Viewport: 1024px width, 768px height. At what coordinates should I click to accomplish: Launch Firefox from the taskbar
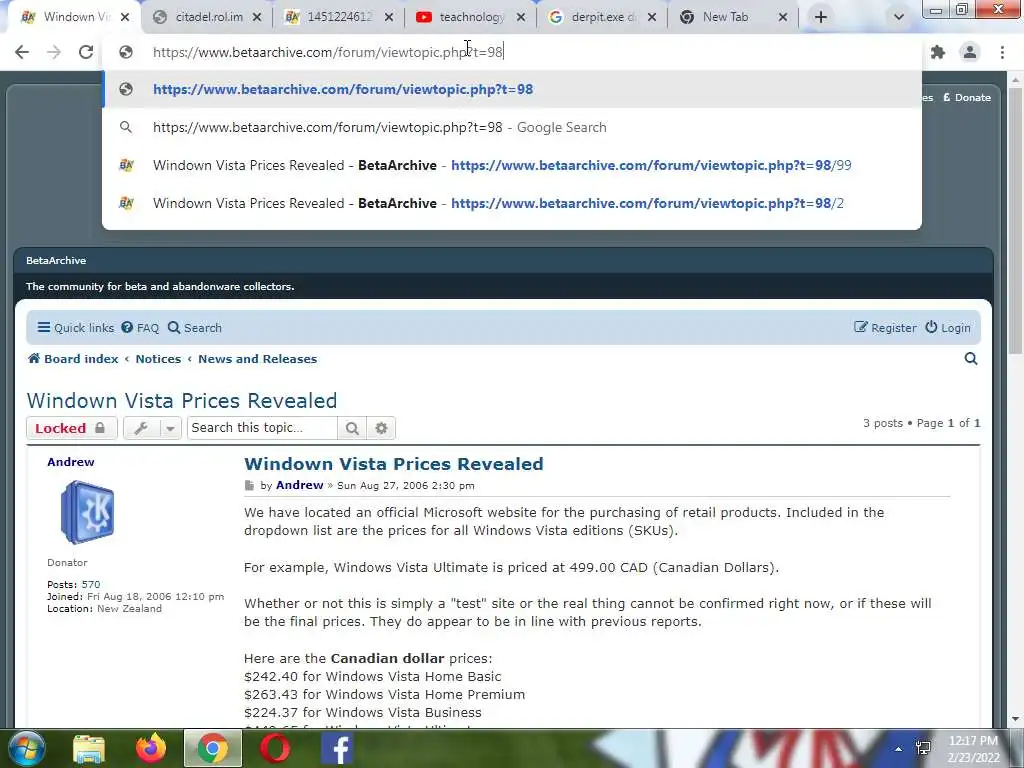pos(151,748)
